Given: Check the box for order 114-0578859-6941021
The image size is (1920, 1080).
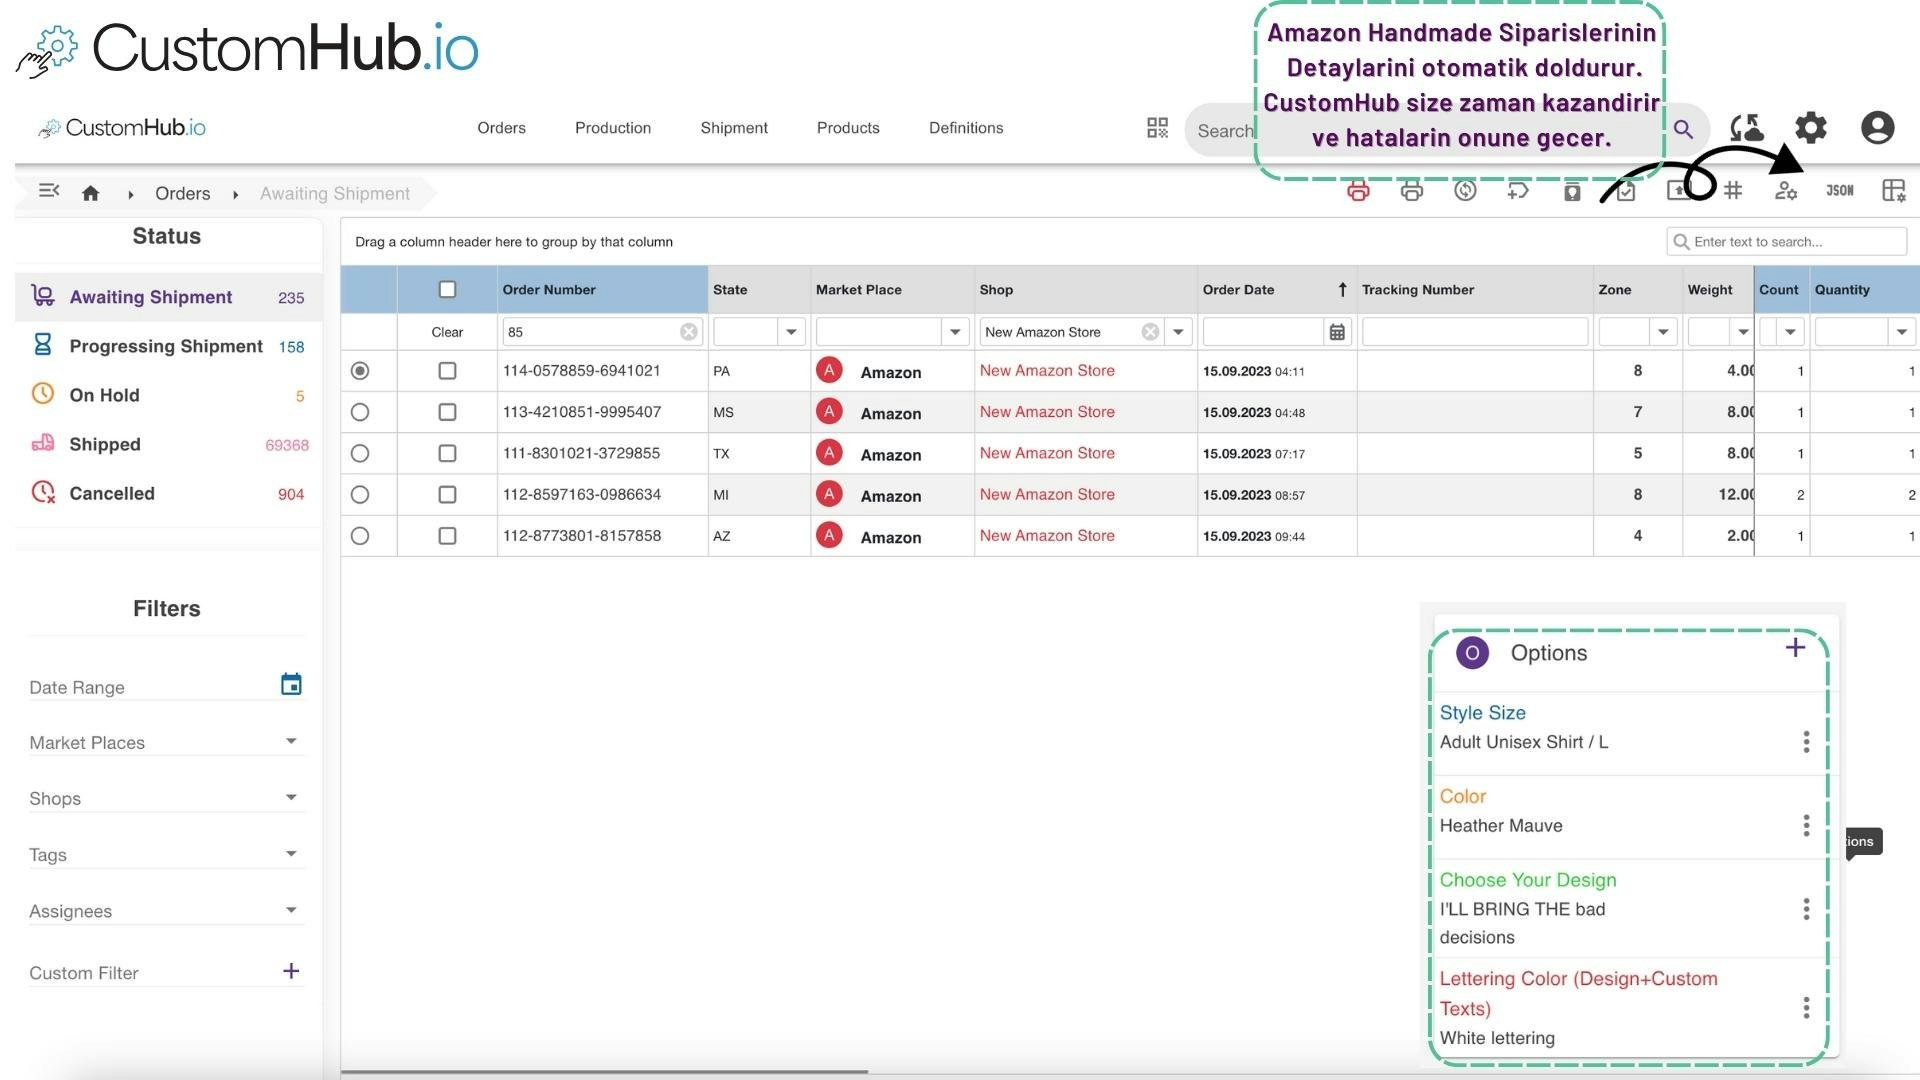Looking at the screenshot, I should (447, 371).
